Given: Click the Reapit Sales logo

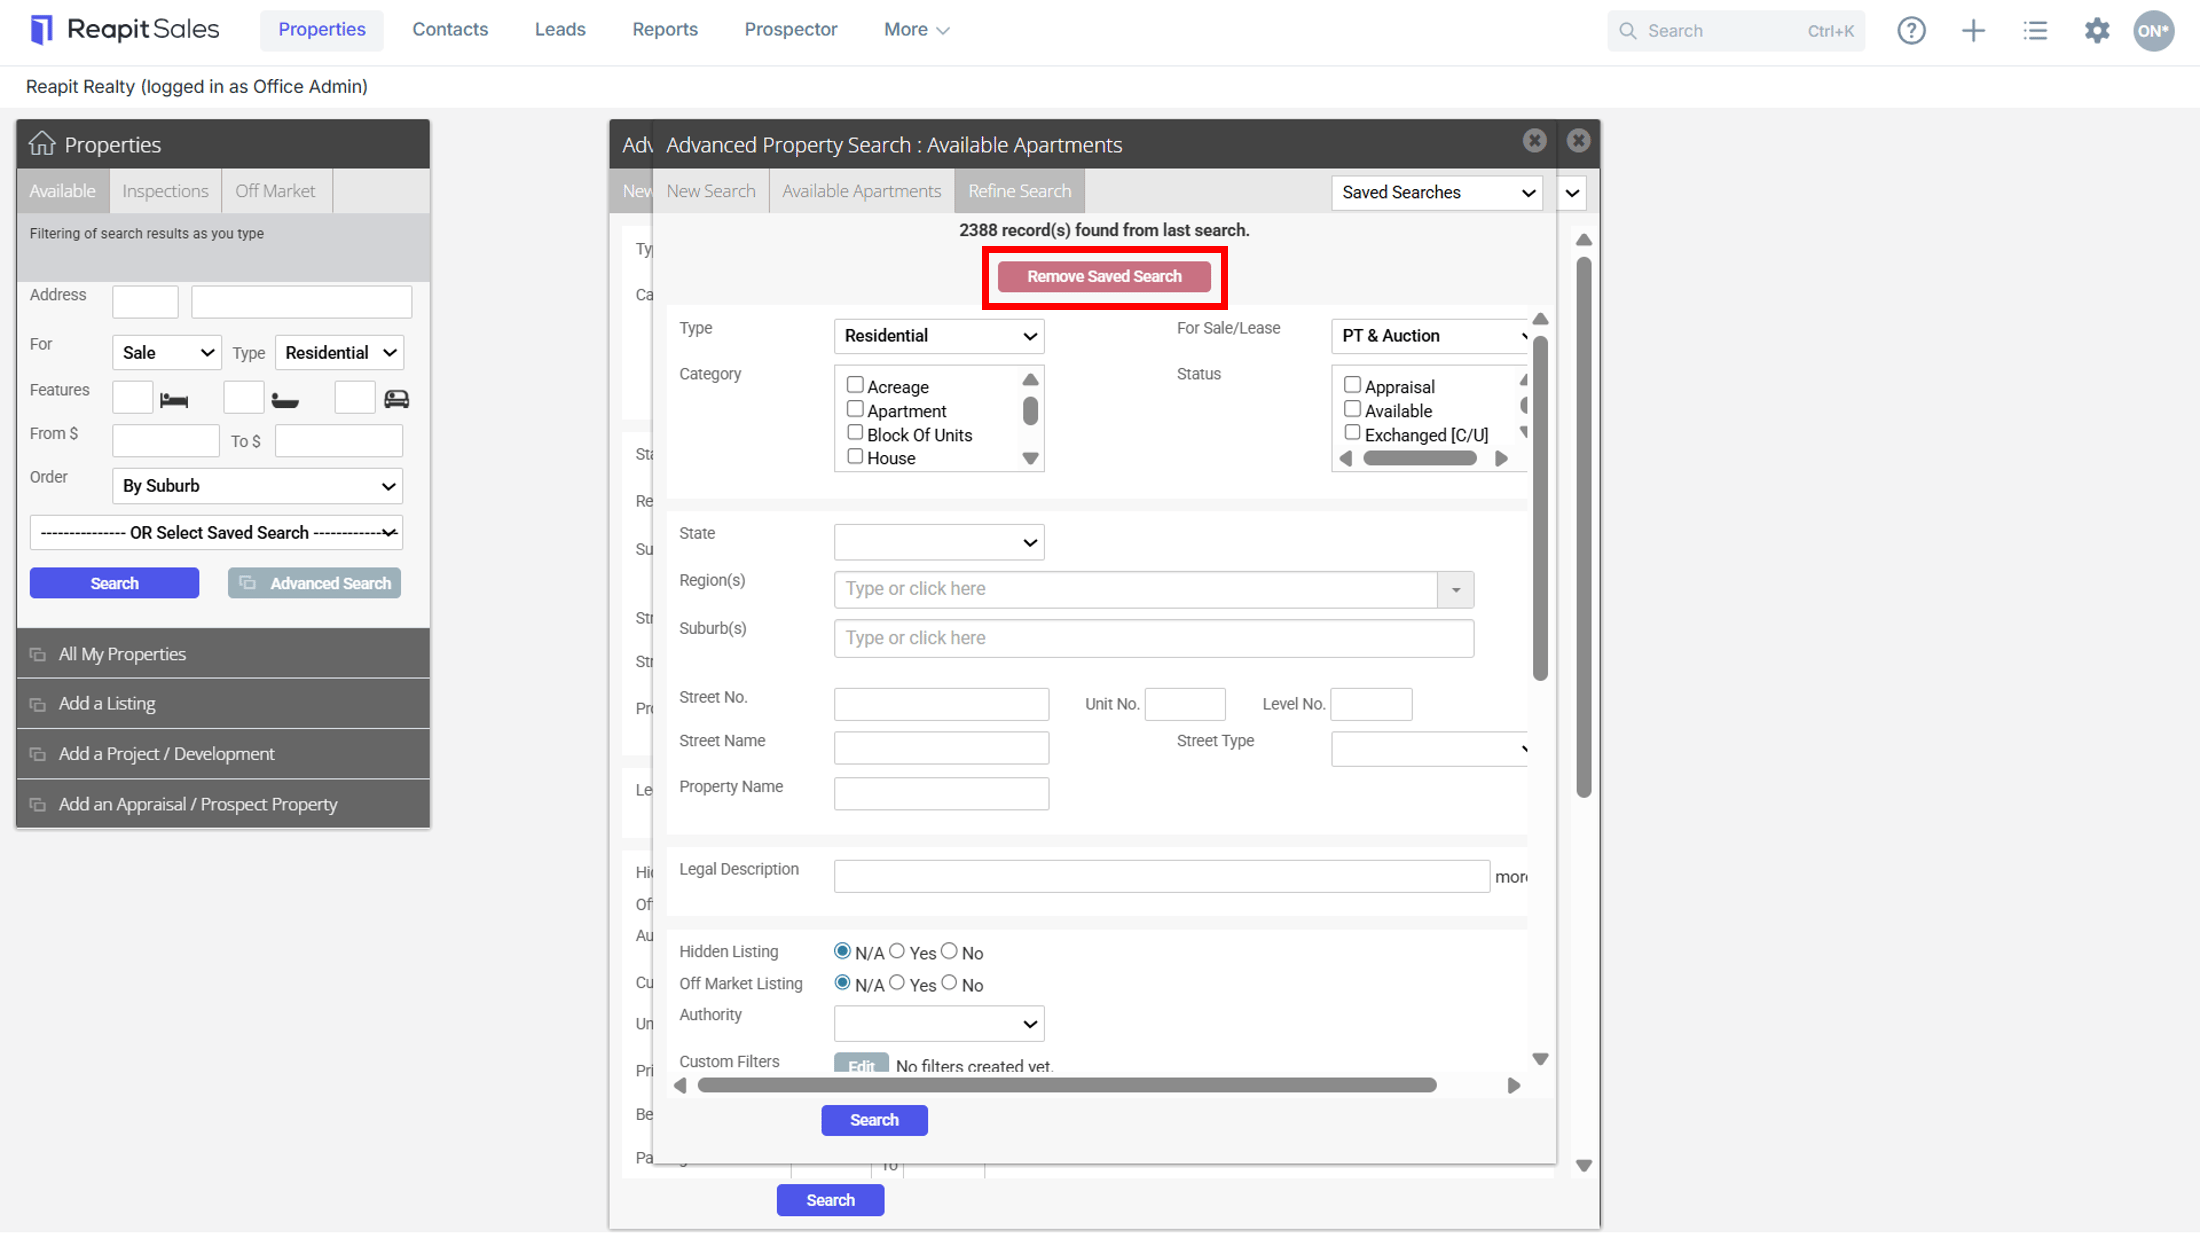Looking at the screenshot, I should click(124, 29).
